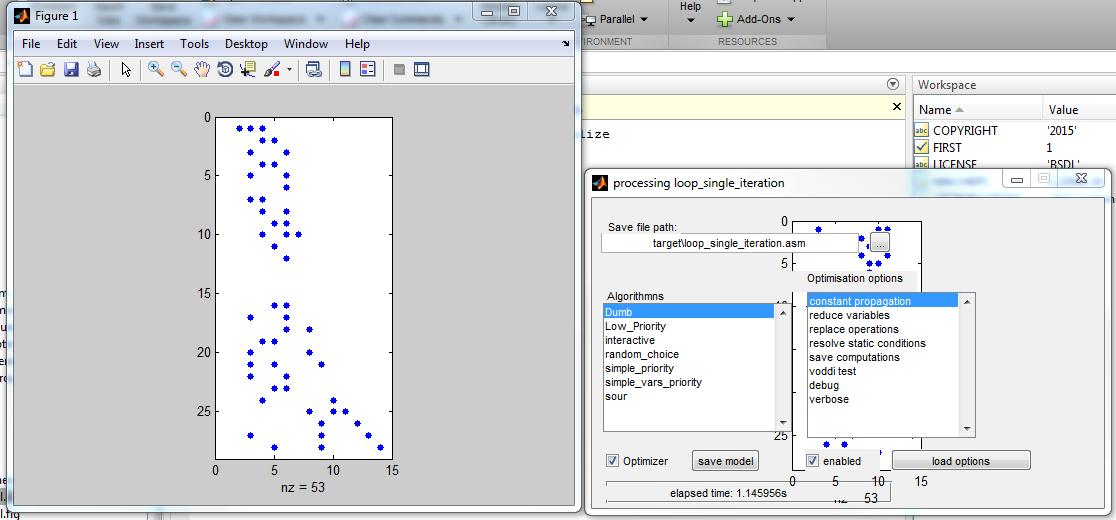
Task: Toggle the Optimizer checkbox
Action: (x=612, y=461)
